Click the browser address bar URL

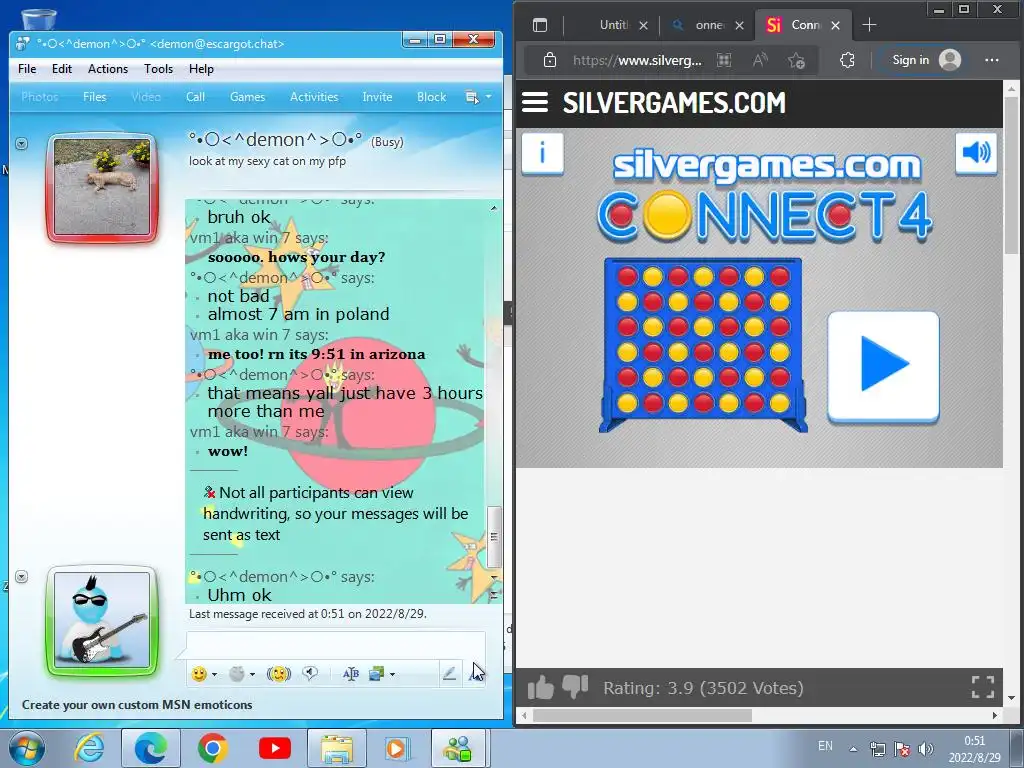637,61
